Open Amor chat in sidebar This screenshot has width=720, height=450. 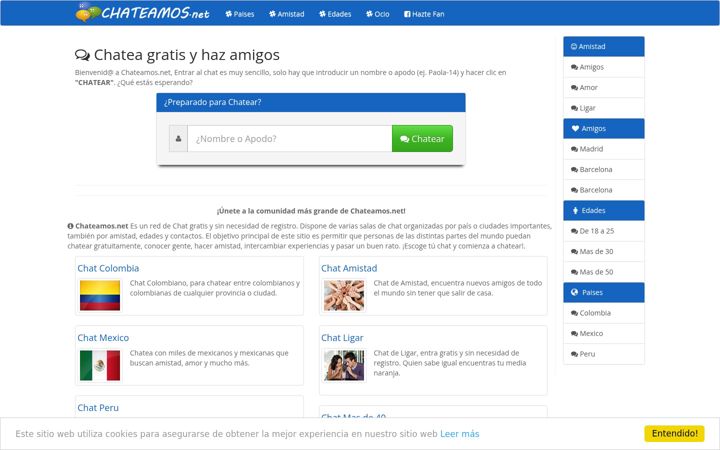(604, 87)
